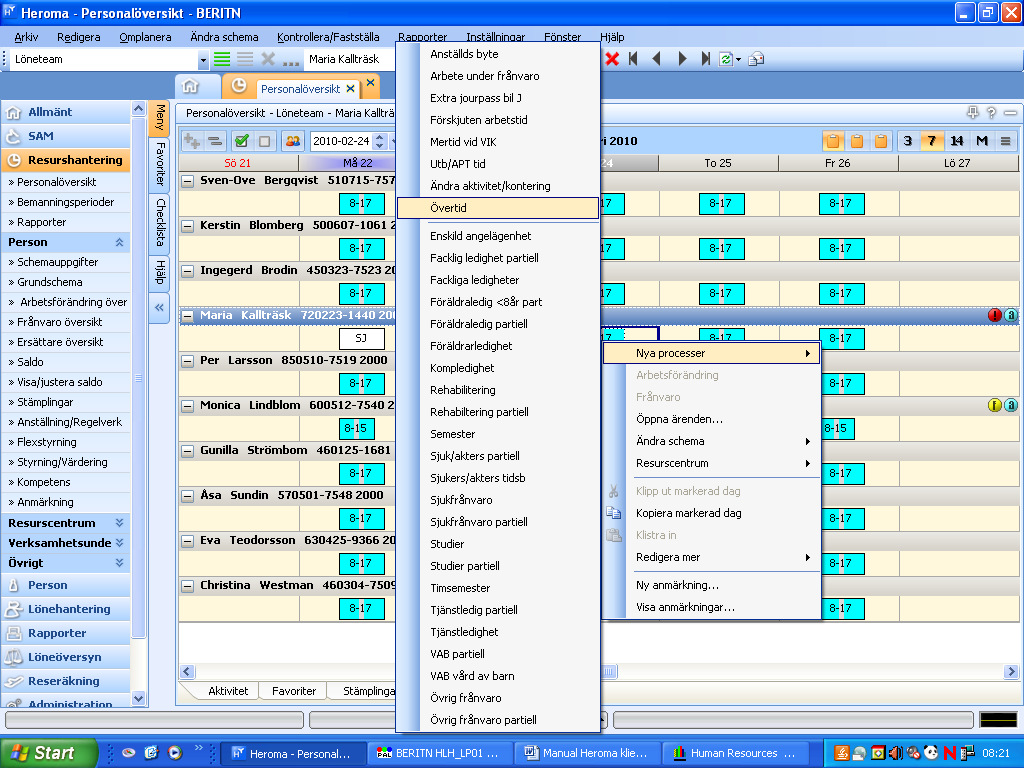
Task: Show month view with M button
Action: coord(982,140)
